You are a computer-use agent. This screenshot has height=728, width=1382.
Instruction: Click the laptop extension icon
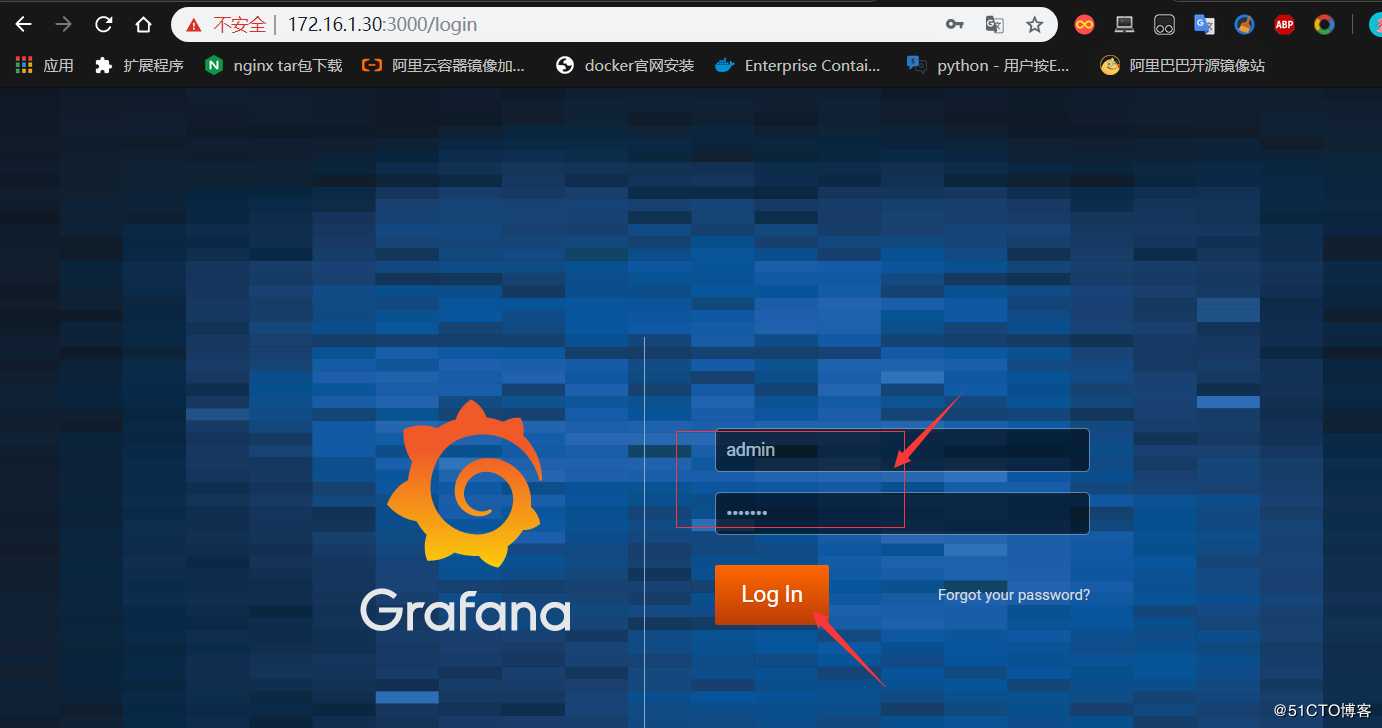1124,24
